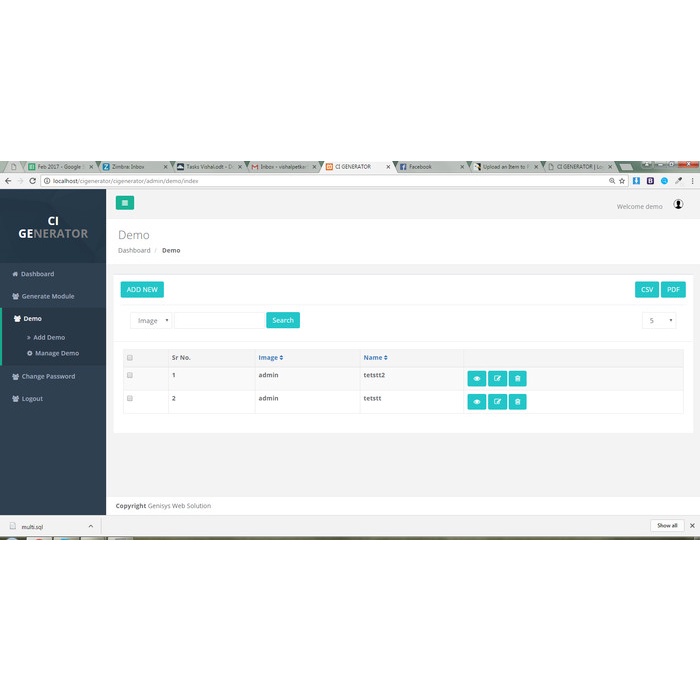The height and width of the screenshot is (700, 700).
Task: Switch to the Zimbra Inbox tab
Action: pos(135,167)
